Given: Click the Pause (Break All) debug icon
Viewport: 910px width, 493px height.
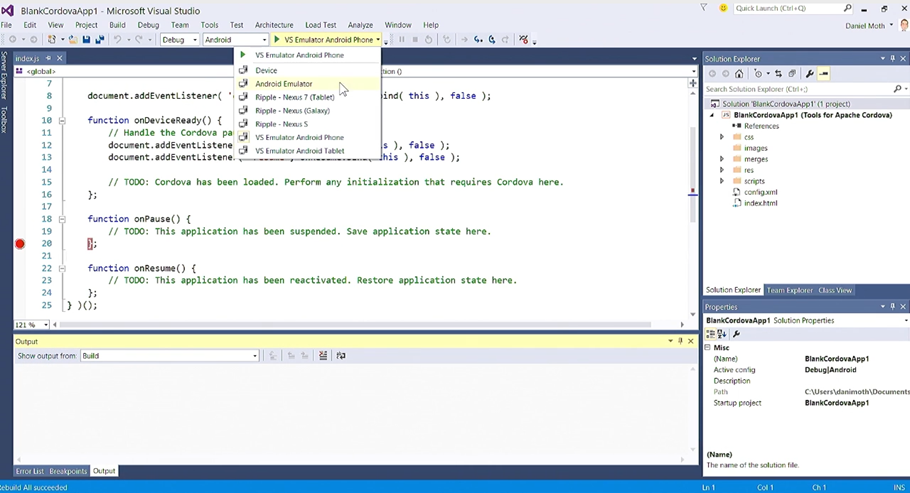Looking at the screenshot, I should coord(402,39).
